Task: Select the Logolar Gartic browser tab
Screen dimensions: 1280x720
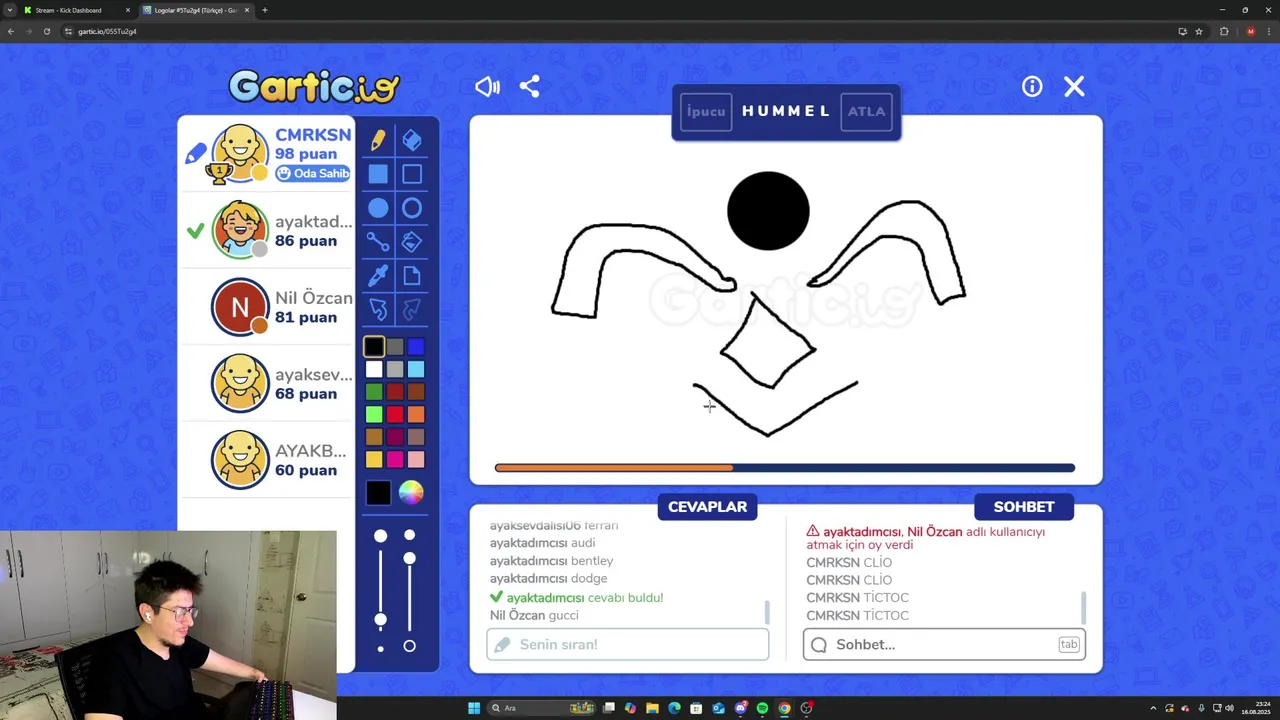Action: pyautogui.click(x=196, y=10)
